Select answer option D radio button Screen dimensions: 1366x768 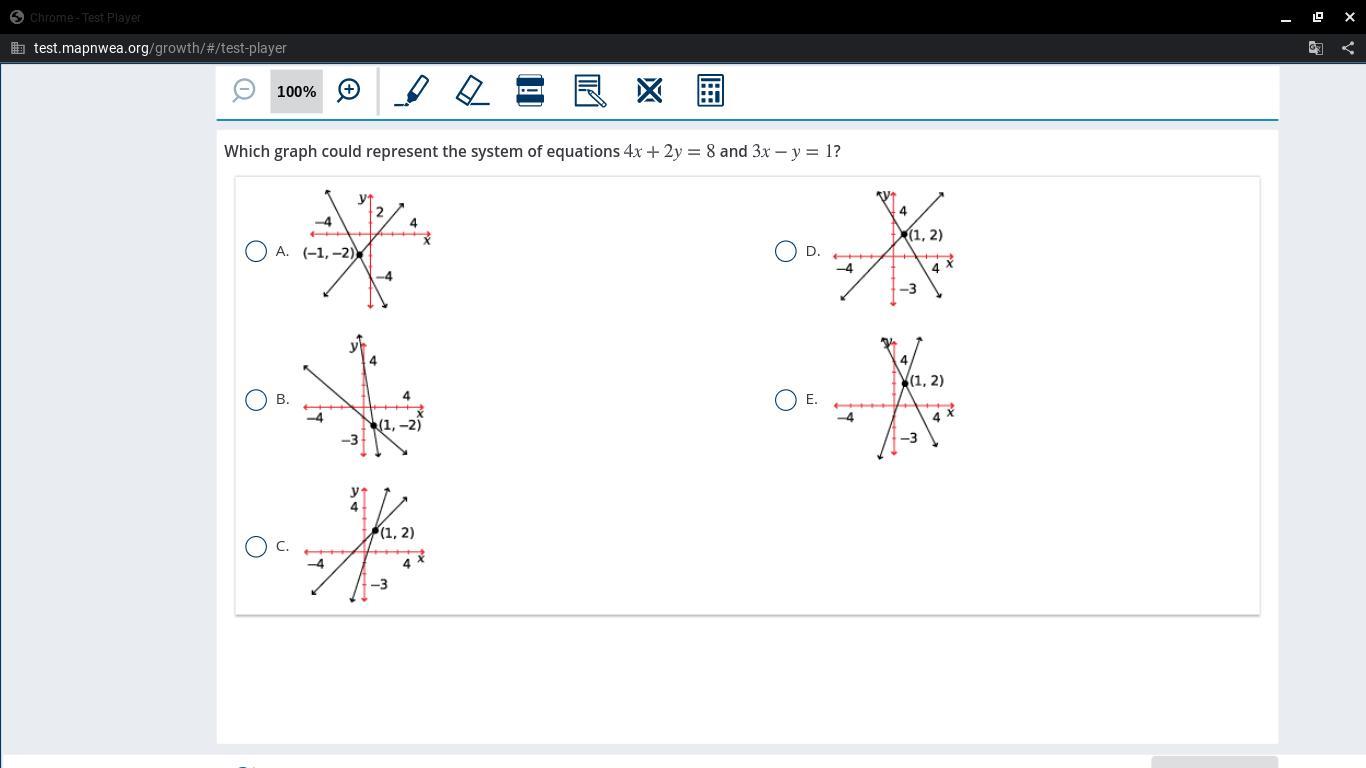pyautogui.click(x=786, y=251)
